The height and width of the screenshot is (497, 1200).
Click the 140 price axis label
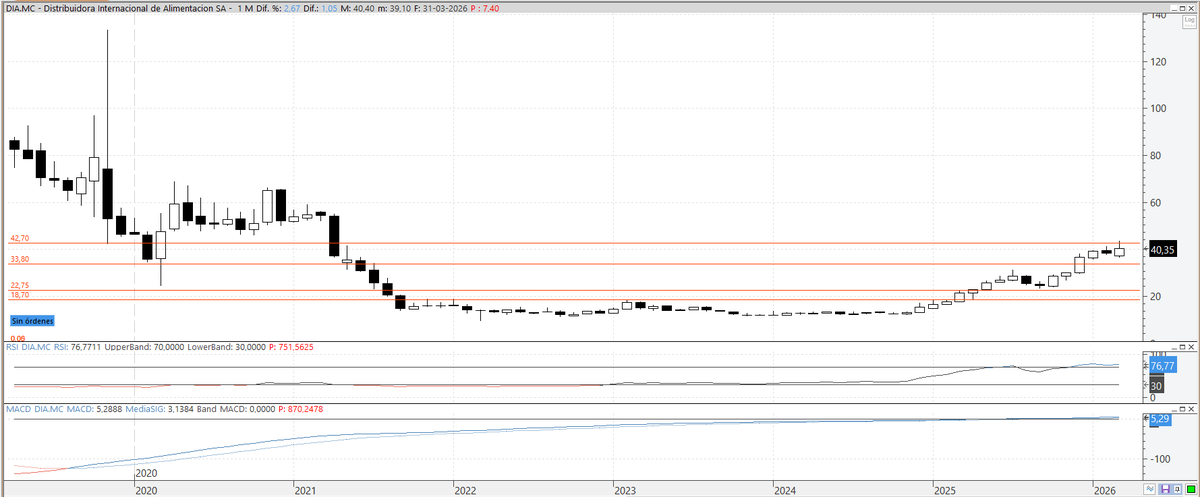coord(1160,15)
